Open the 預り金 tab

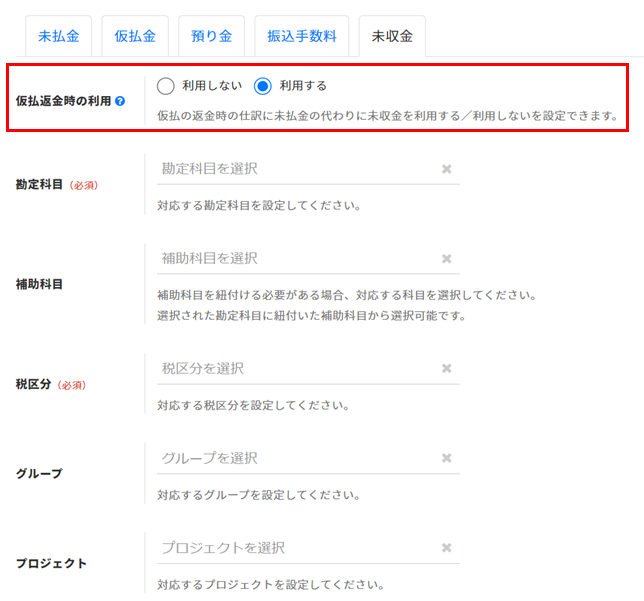coord(211,36)
